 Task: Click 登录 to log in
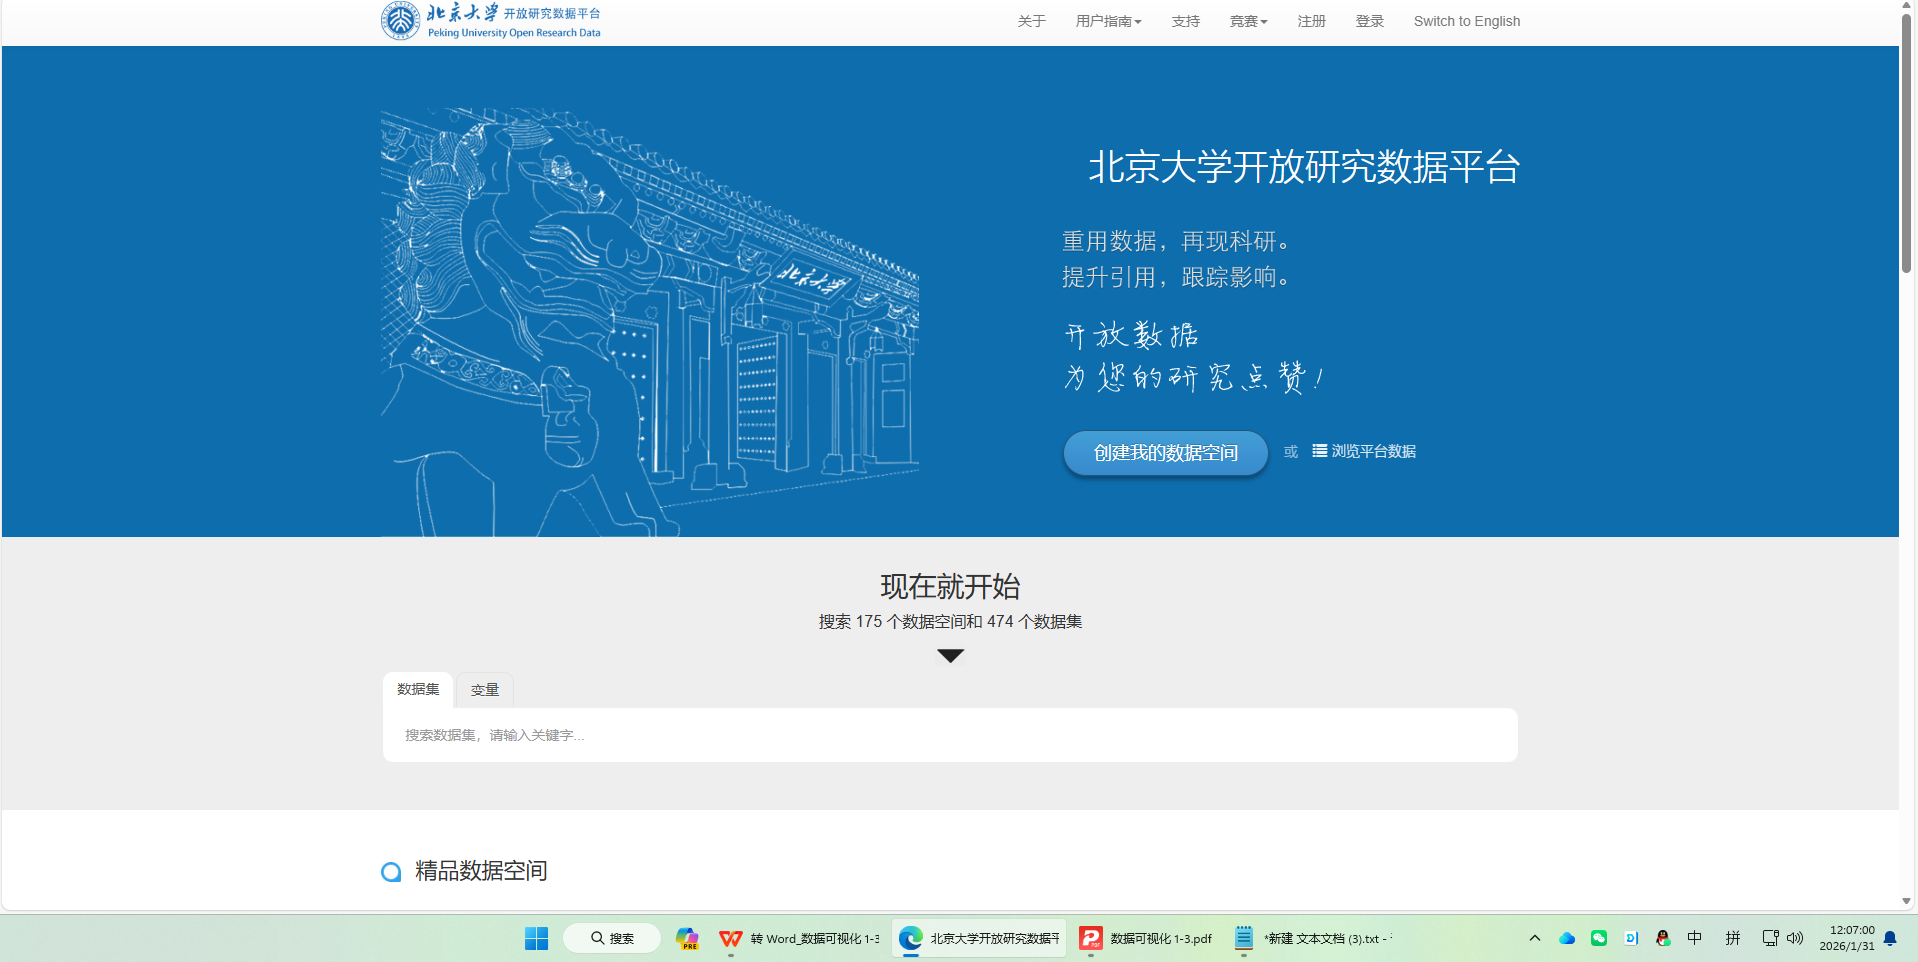[1369, 21]
